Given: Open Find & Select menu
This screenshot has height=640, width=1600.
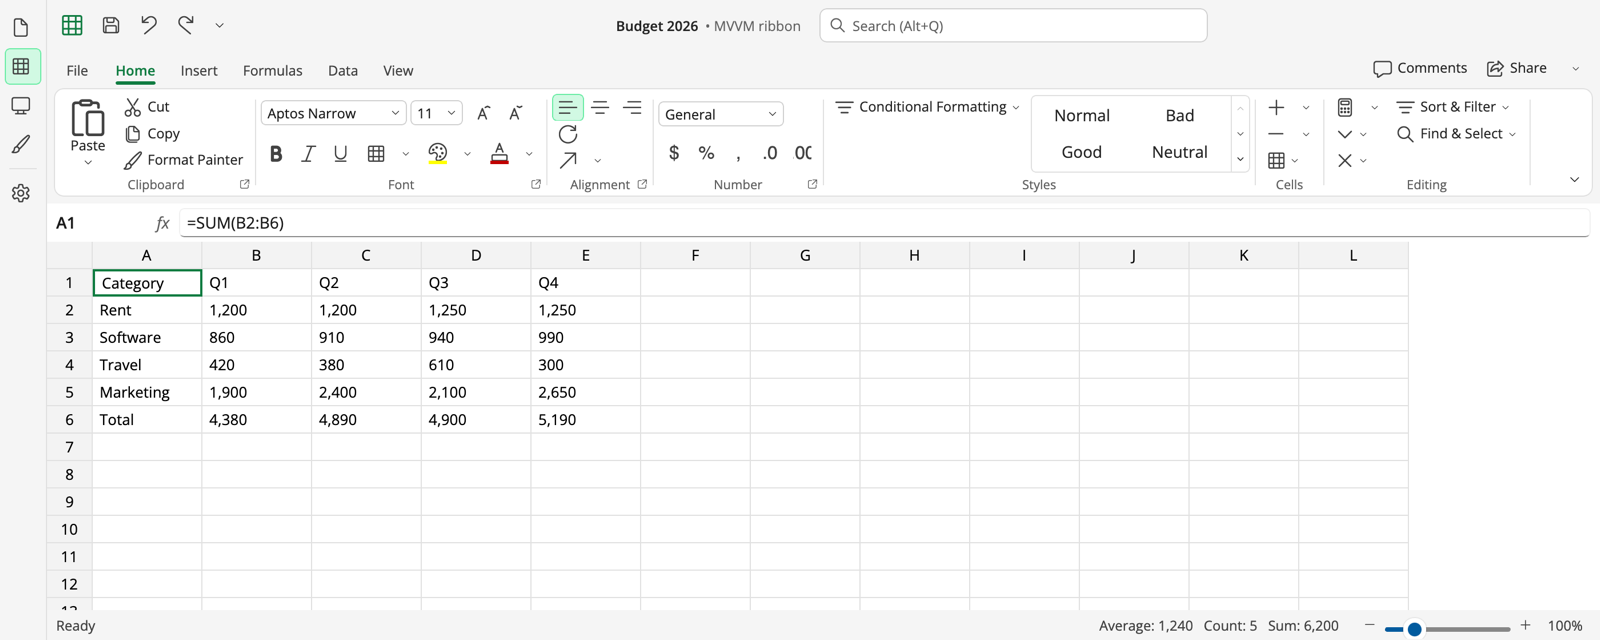Looking at the screenshot, I should (1457, 134).
